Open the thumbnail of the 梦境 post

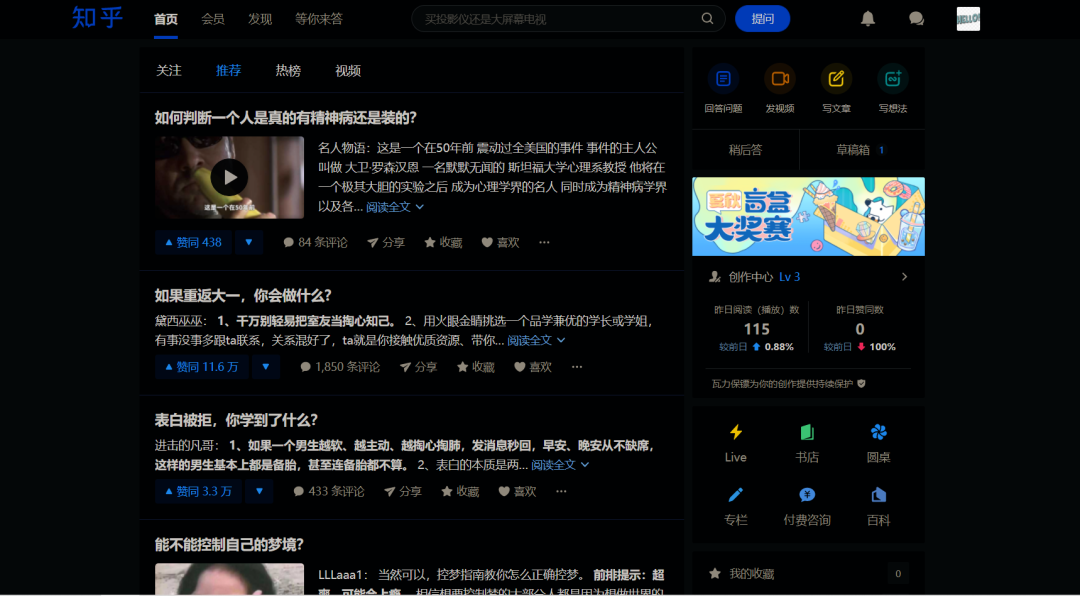[229, 579]
